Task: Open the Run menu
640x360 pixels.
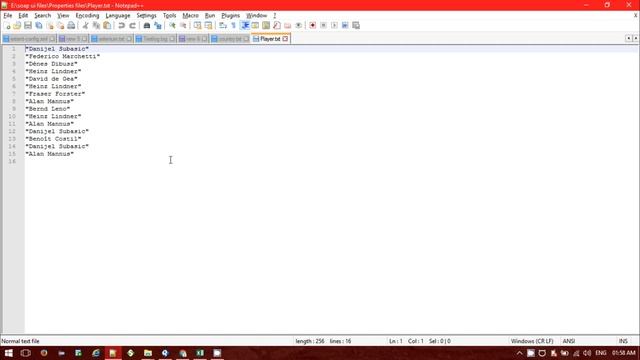Action: 210,16
